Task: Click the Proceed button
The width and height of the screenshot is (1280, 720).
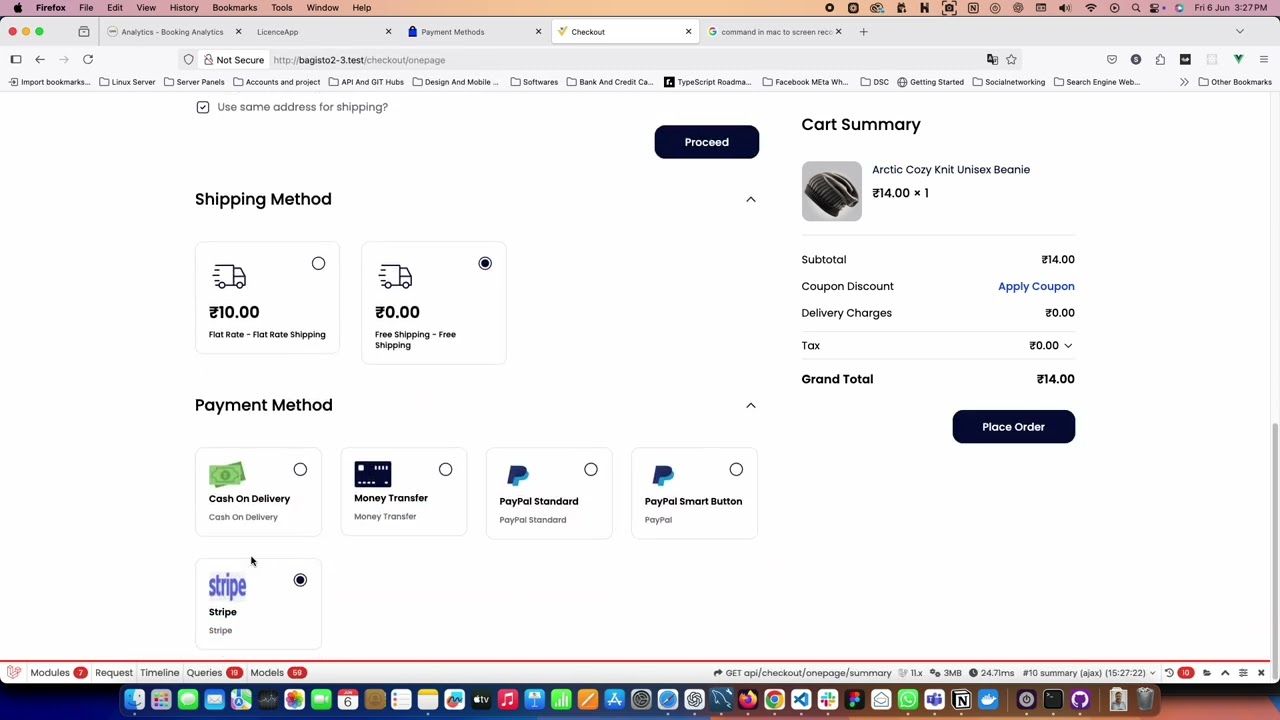Action: (x=707, y=142)
